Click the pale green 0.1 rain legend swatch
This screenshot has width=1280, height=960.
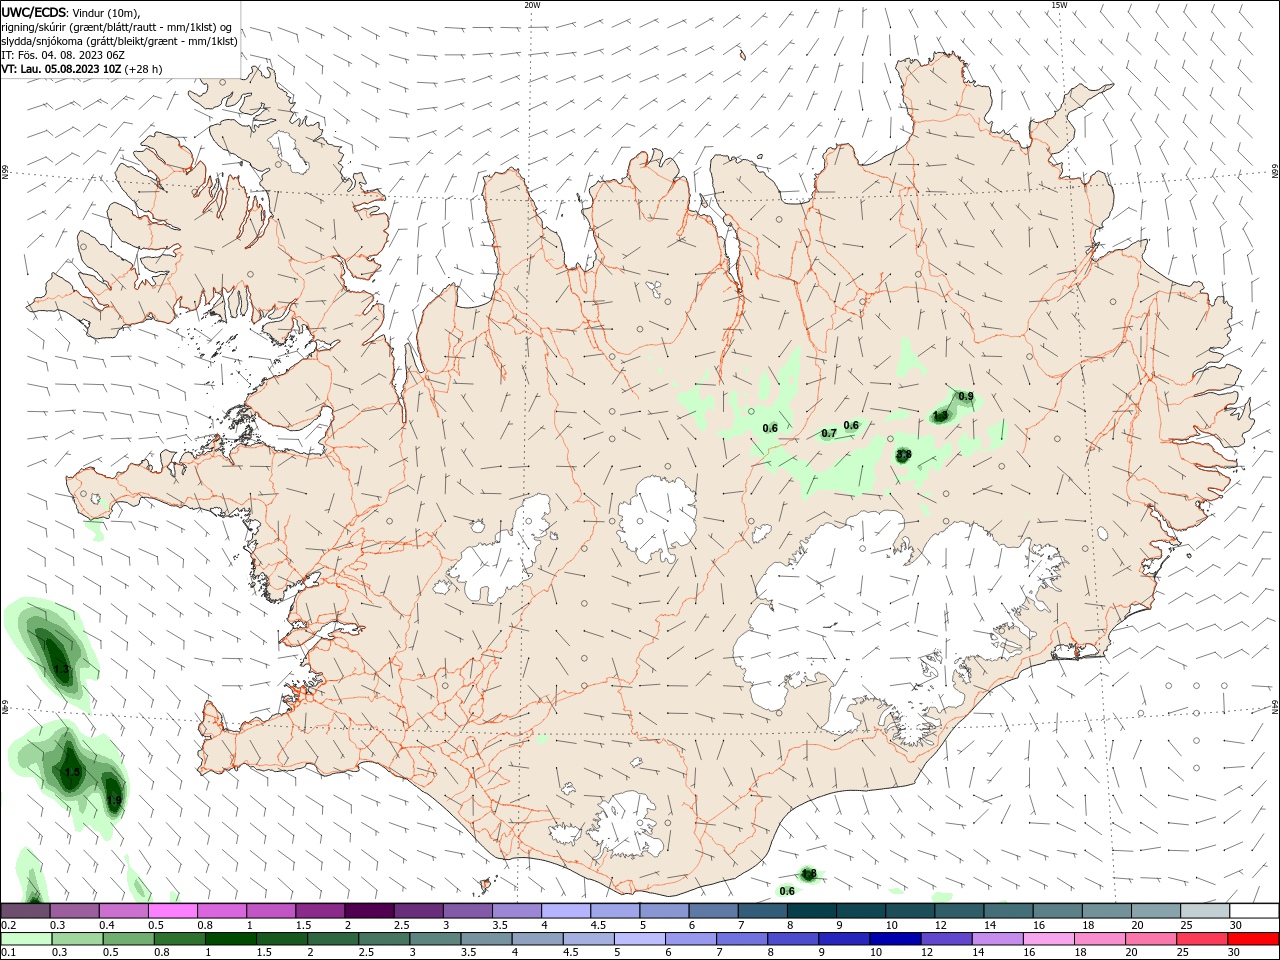click(x=26, y=939)
